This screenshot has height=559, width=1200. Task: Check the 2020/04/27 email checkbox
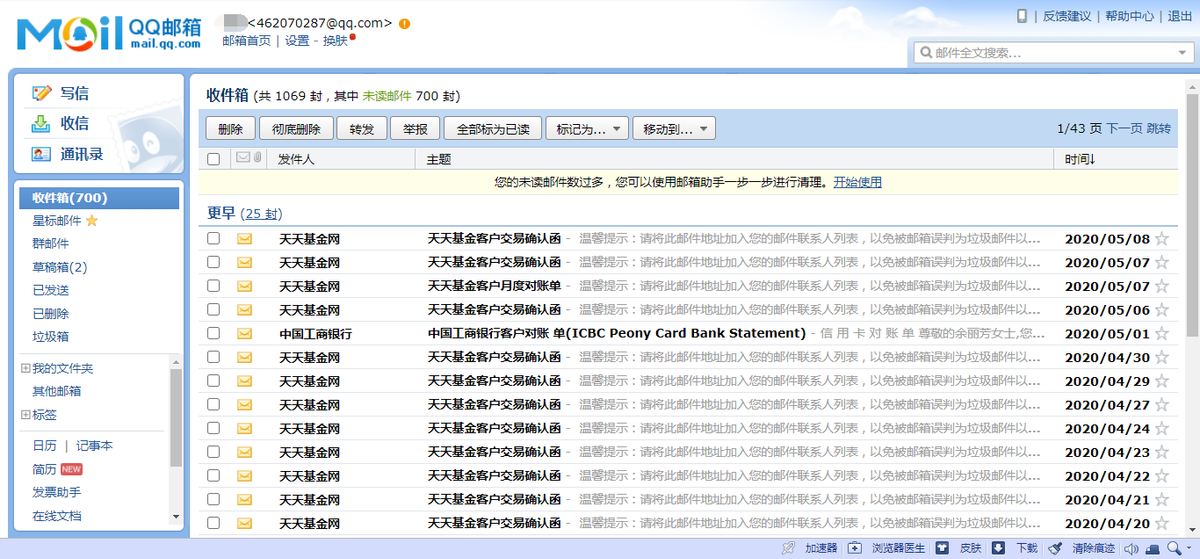pos(213,404)
